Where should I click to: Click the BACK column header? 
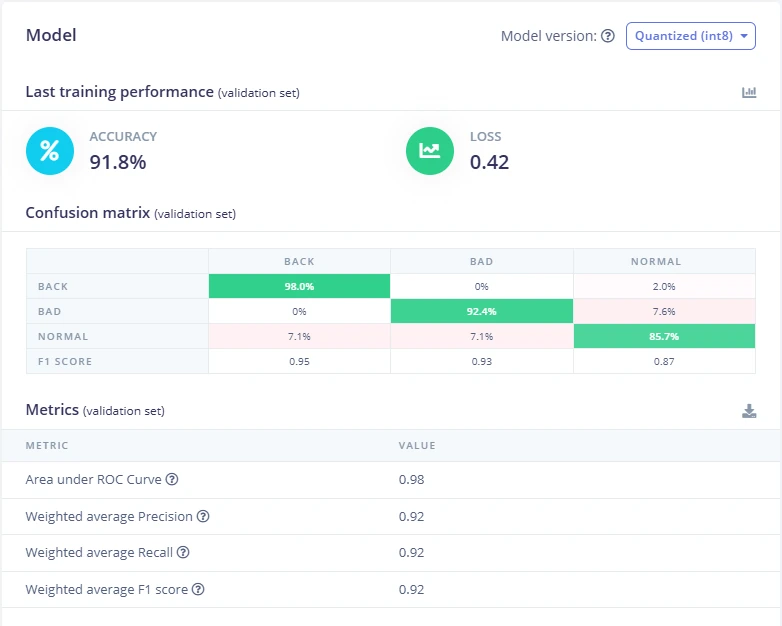[x=299, y=261]
